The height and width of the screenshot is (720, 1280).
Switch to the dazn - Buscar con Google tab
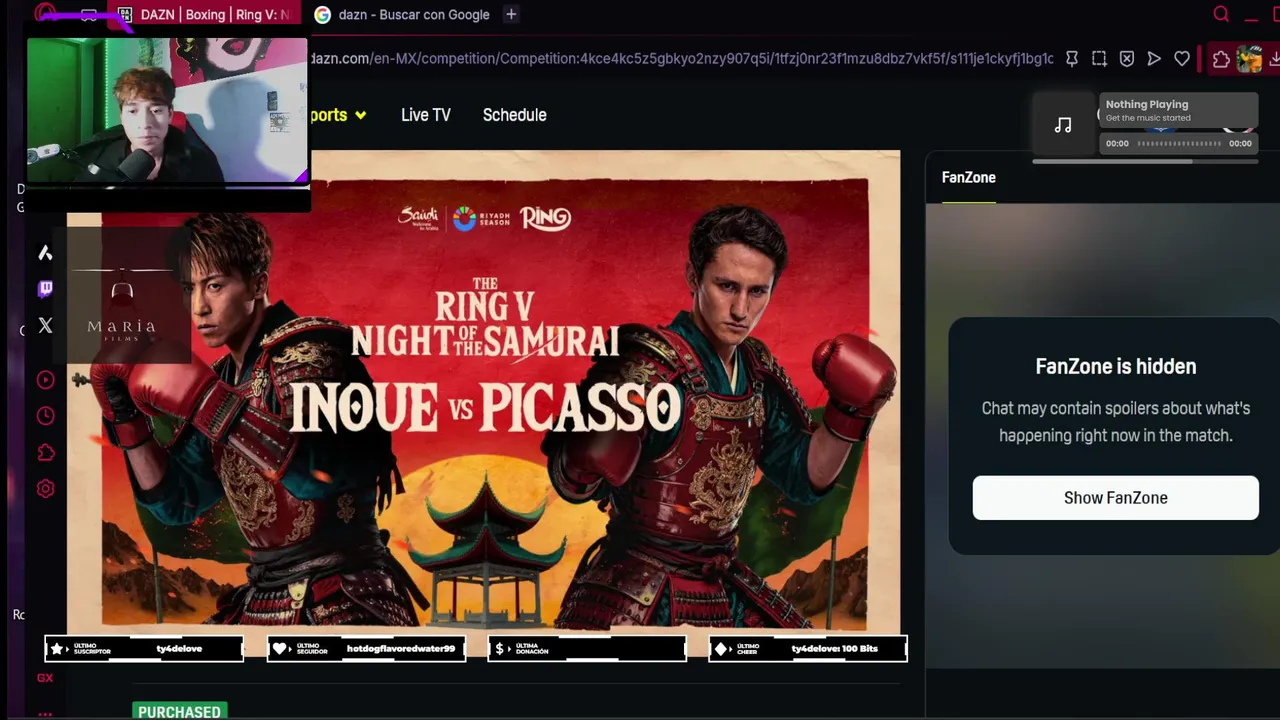coord(402,14)
